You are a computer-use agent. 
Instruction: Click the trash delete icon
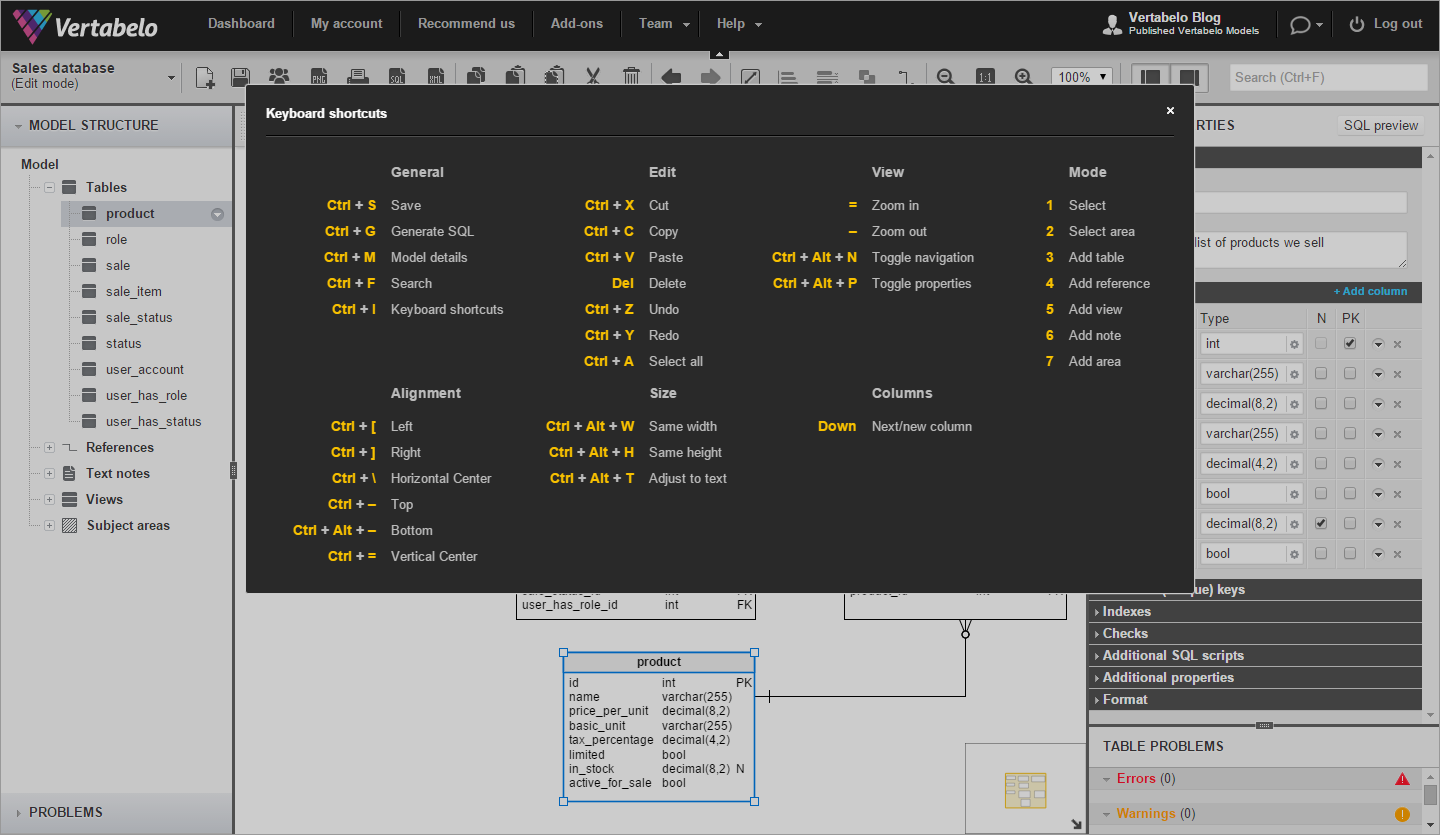click(x=631, y=77)
